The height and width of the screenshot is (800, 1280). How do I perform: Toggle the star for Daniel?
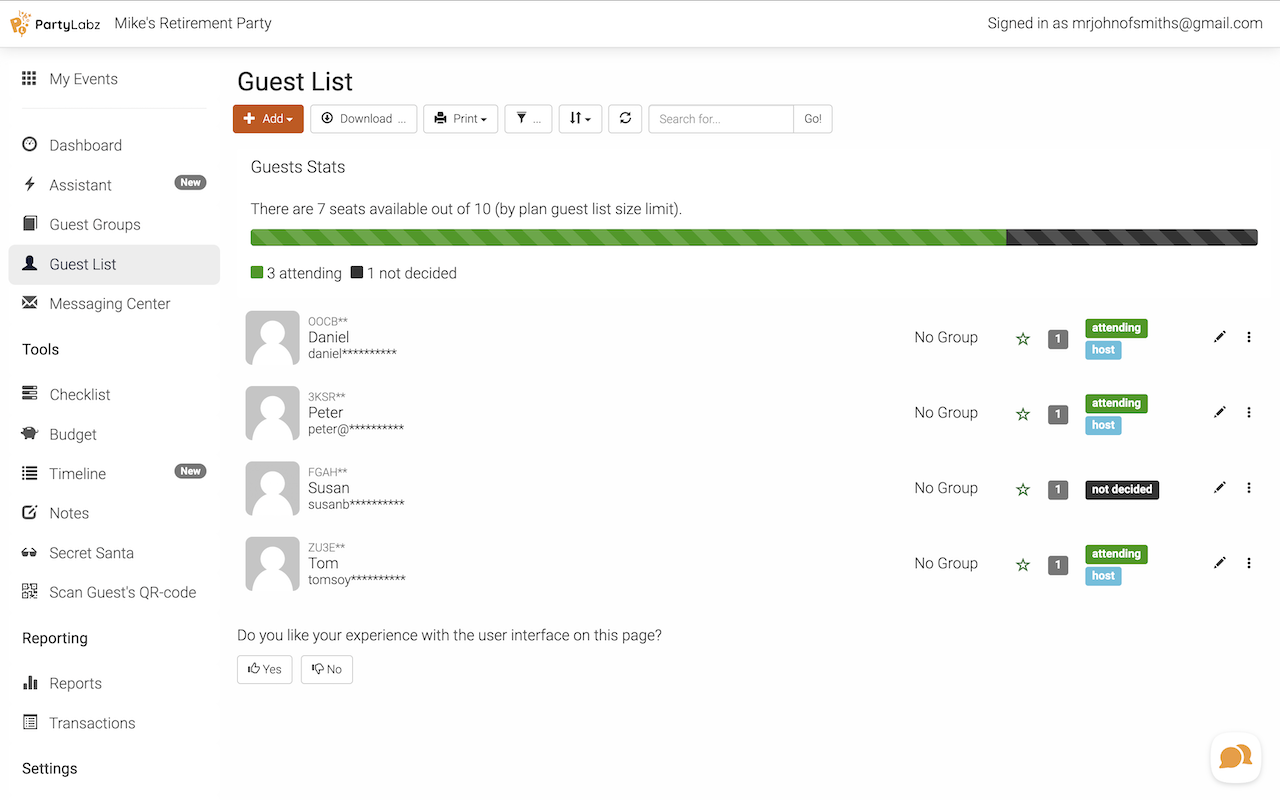pyautogui.click(x=1022, y=339)
